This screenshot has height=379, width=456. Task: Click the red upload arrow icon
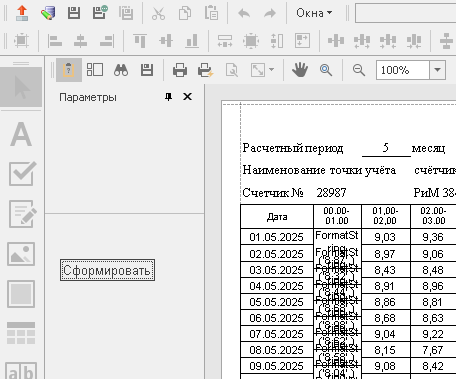pyautogui.click(x=22, y=13)
